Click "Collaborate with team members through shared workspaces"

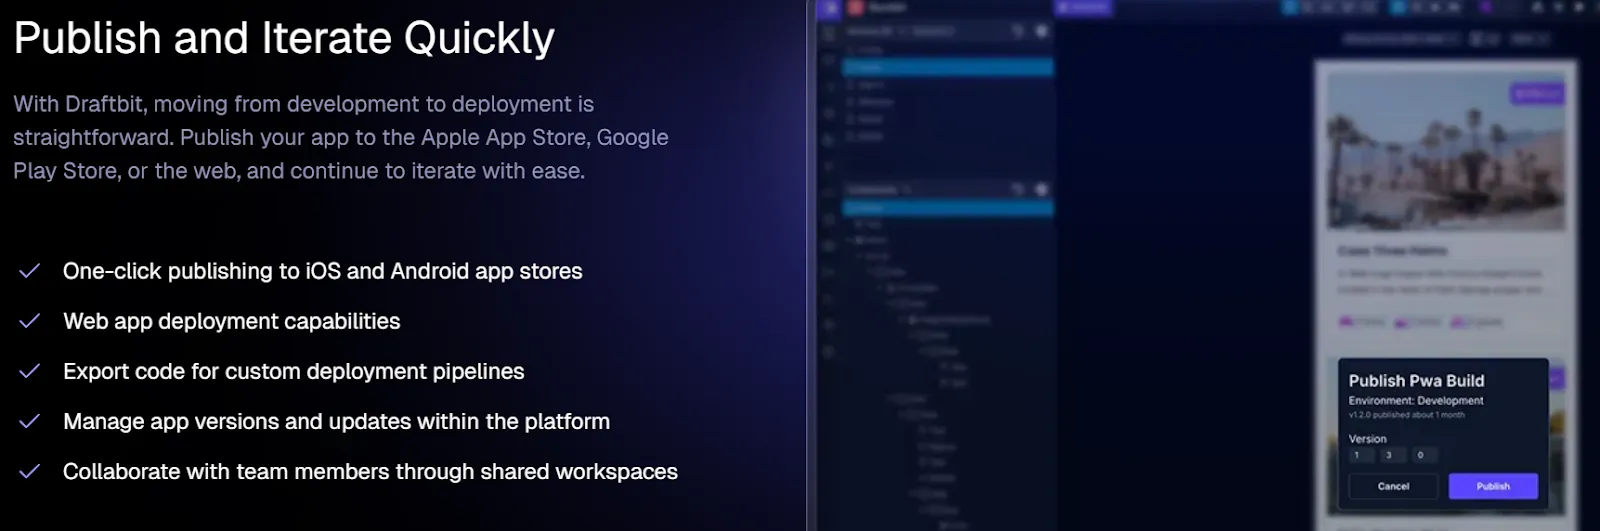click(370, 471)
